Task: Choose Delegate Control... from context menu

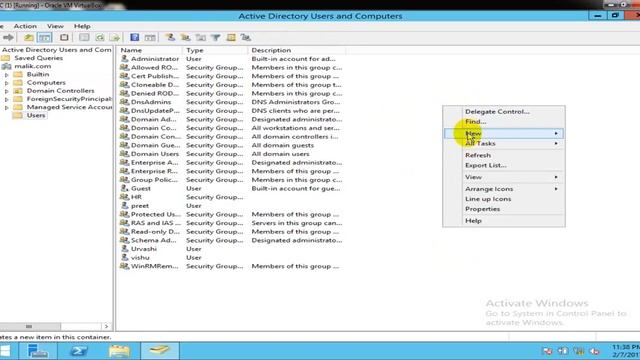Action: pos(497,111)
